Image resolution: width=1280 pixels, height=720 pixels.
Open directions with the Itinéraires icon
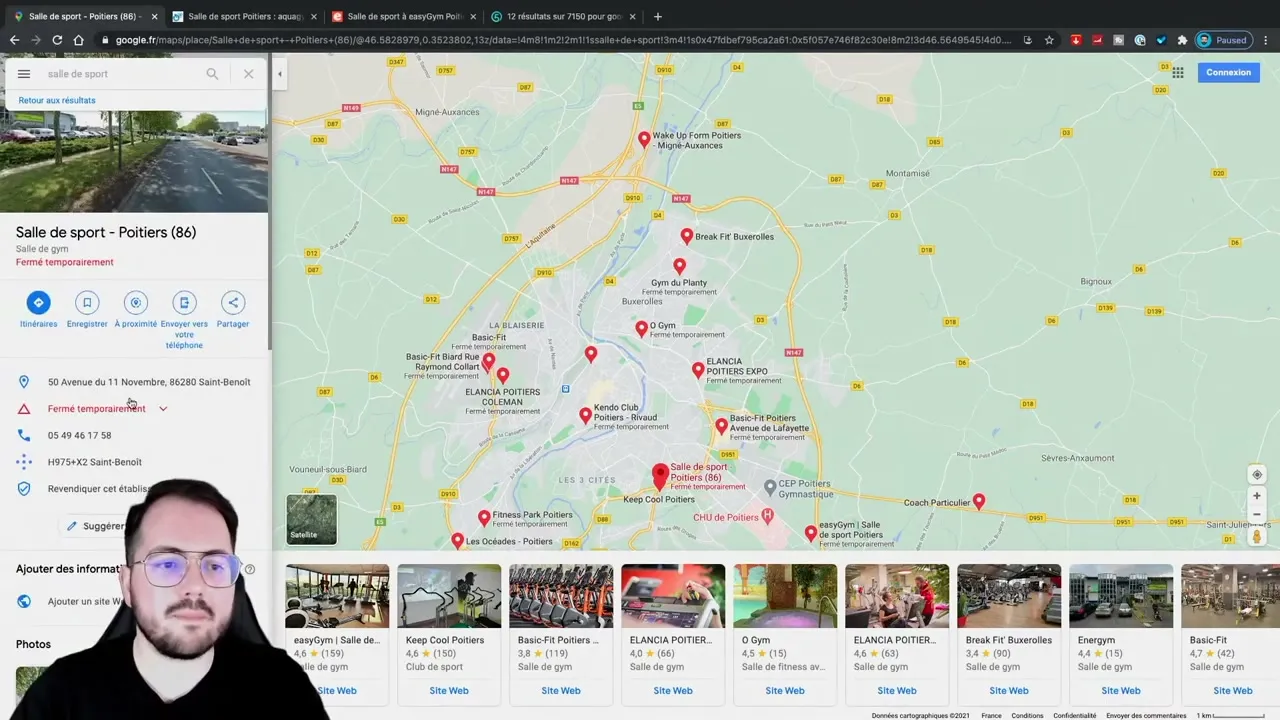(x=38, y=302)
